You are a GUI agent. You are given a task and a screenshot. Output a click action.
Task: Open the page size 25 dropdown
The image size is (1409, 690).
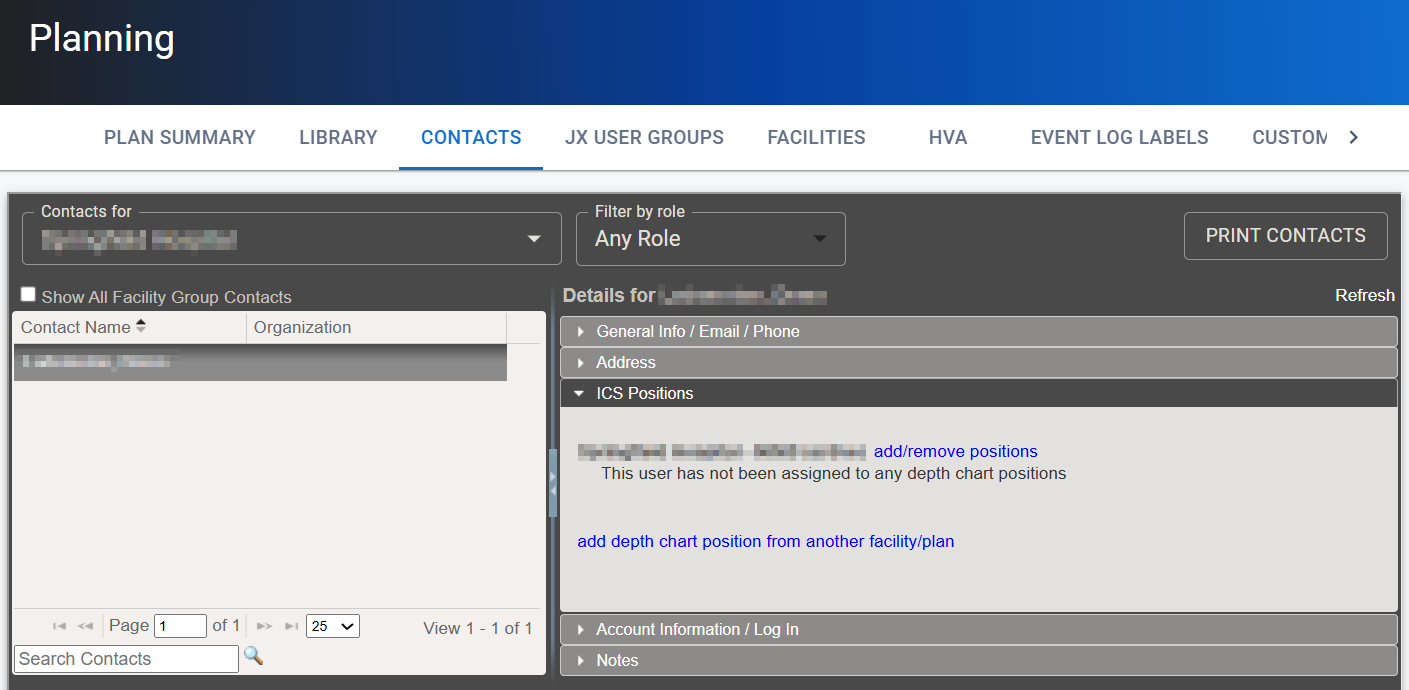(332, 625)
